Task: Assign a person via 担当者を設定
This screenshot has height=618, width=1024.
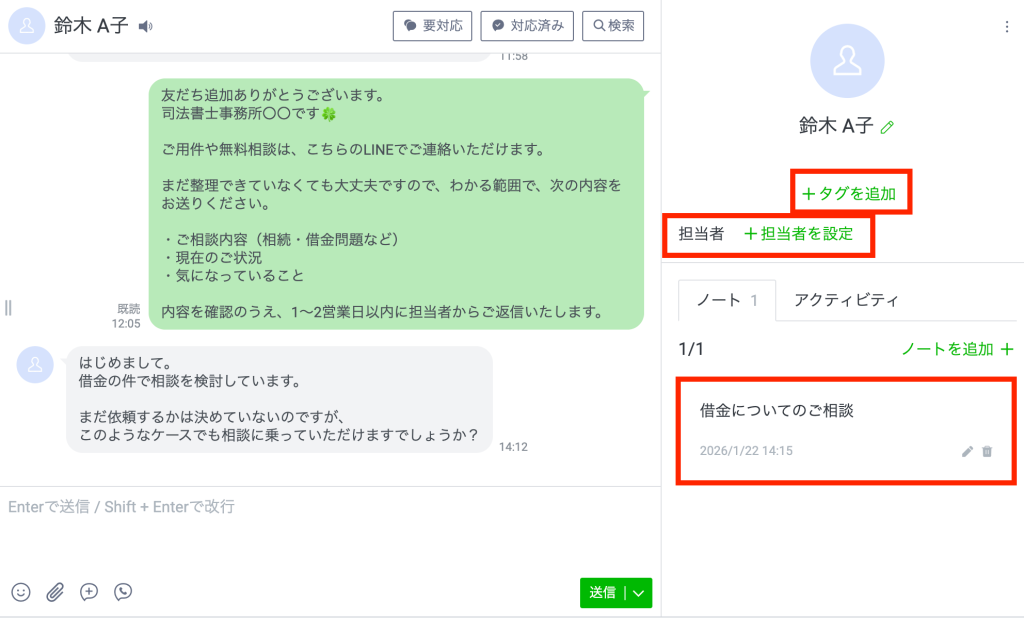Action: pyautogui.click(x=800, y=234)
